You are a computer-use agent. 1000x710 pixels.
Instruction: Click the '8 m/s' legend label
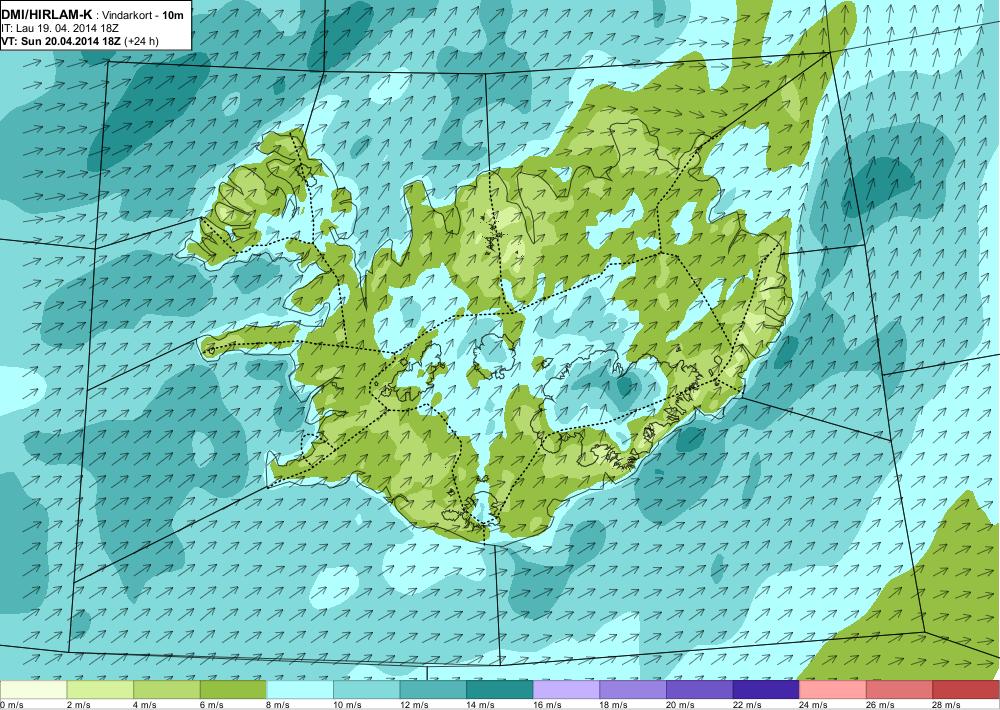(x=279, y=704)
